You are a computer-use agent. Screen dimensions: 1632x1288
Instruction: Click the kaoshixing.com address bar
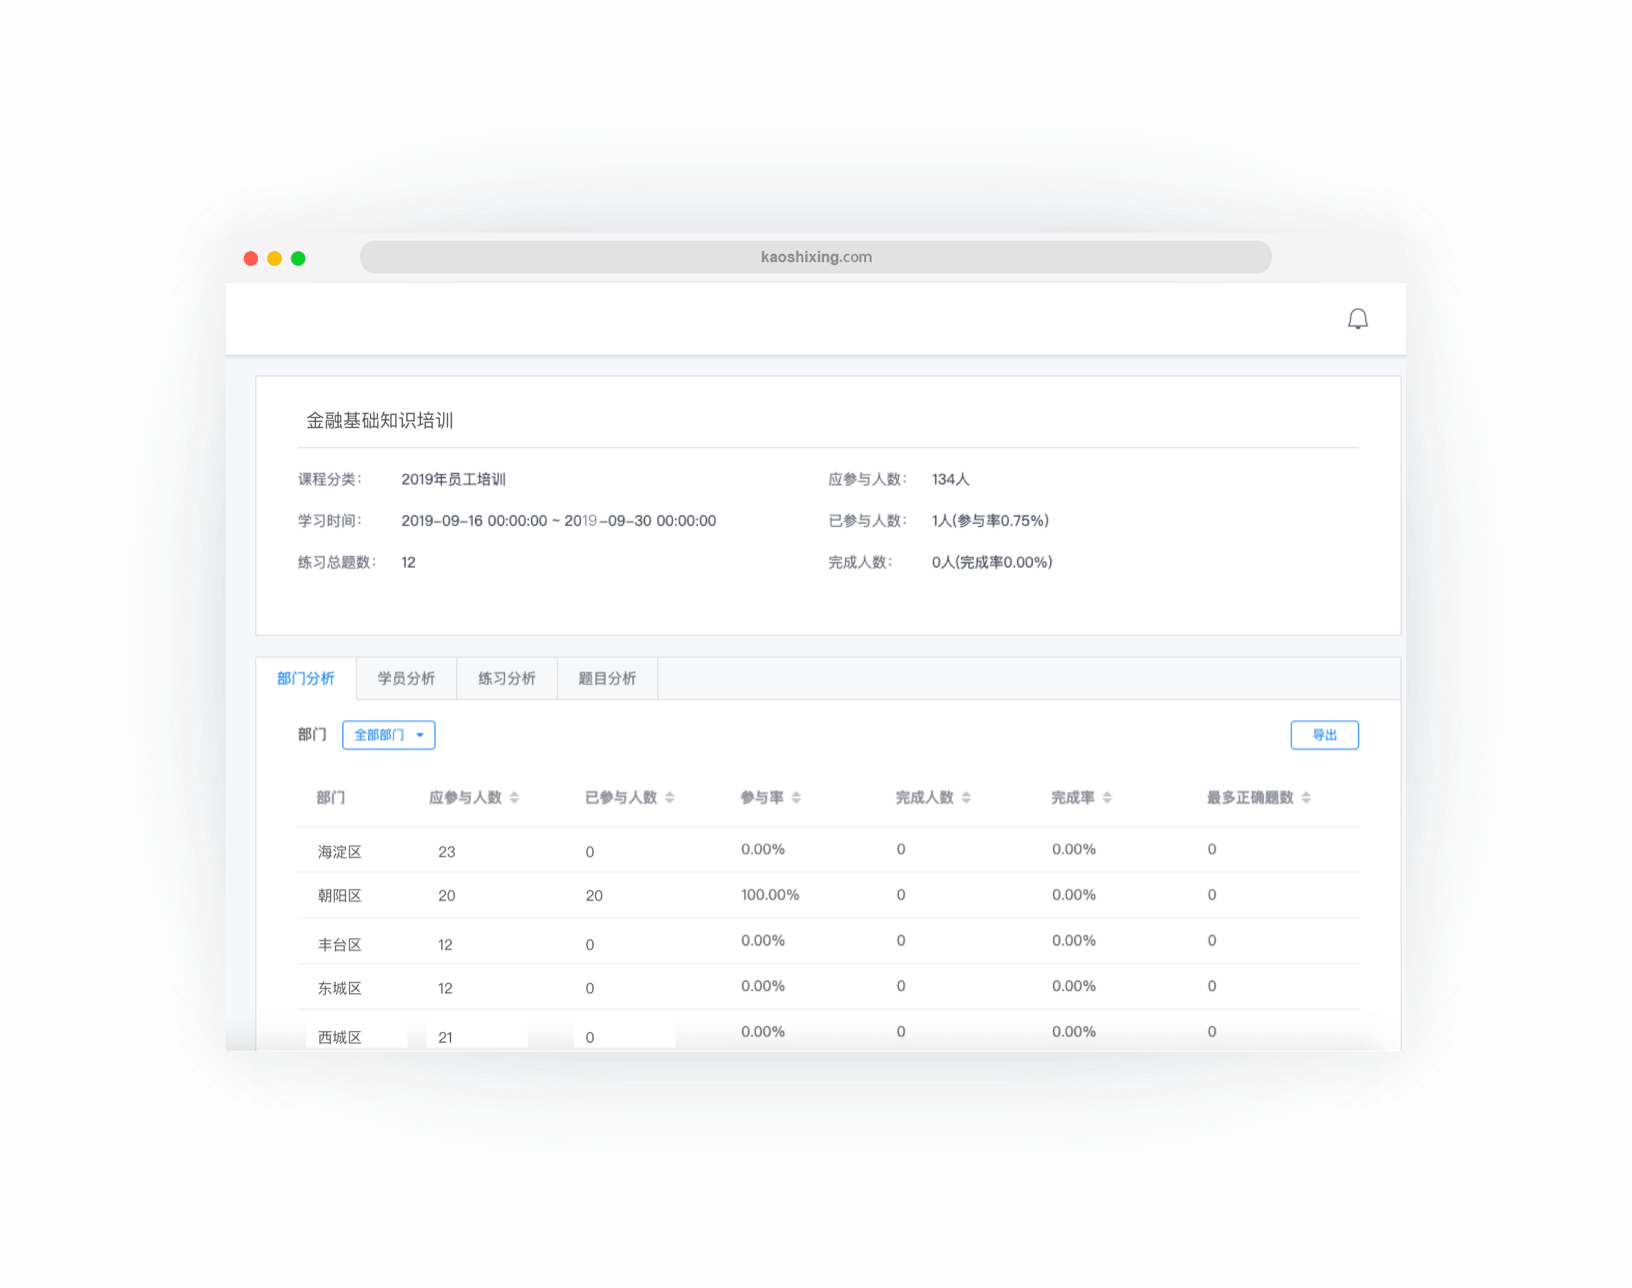tap(815, 257)
